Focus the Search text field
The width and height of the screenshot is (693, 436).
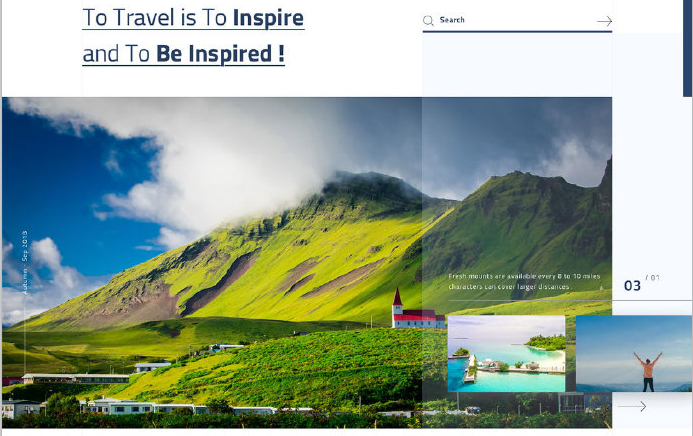pos(515,20)
